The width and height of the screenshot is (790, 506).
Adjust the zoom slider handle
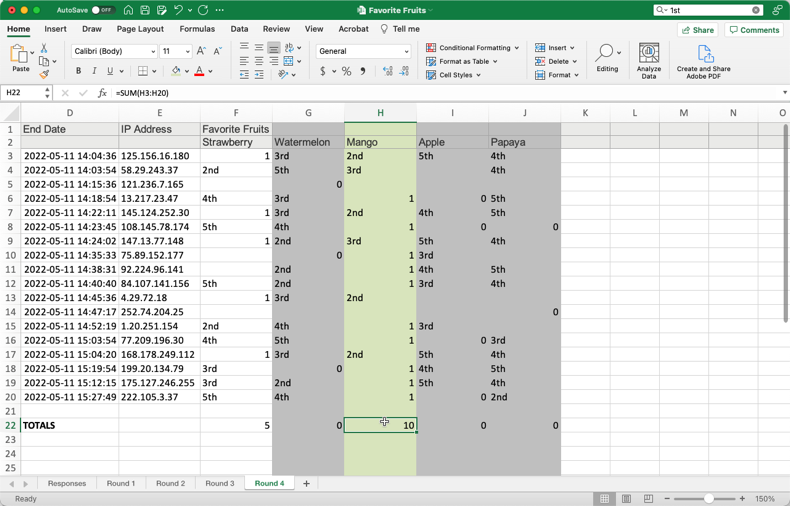708,498
